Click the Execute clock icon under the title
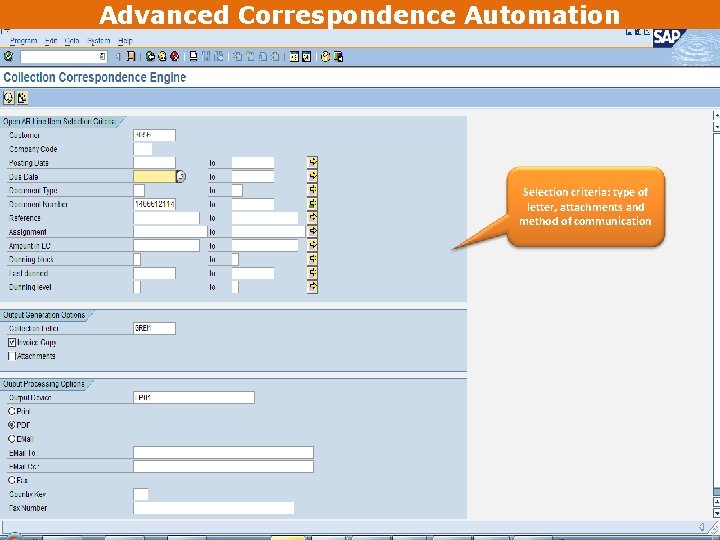This screenshot has width=720, height=540. coord(9,97)
